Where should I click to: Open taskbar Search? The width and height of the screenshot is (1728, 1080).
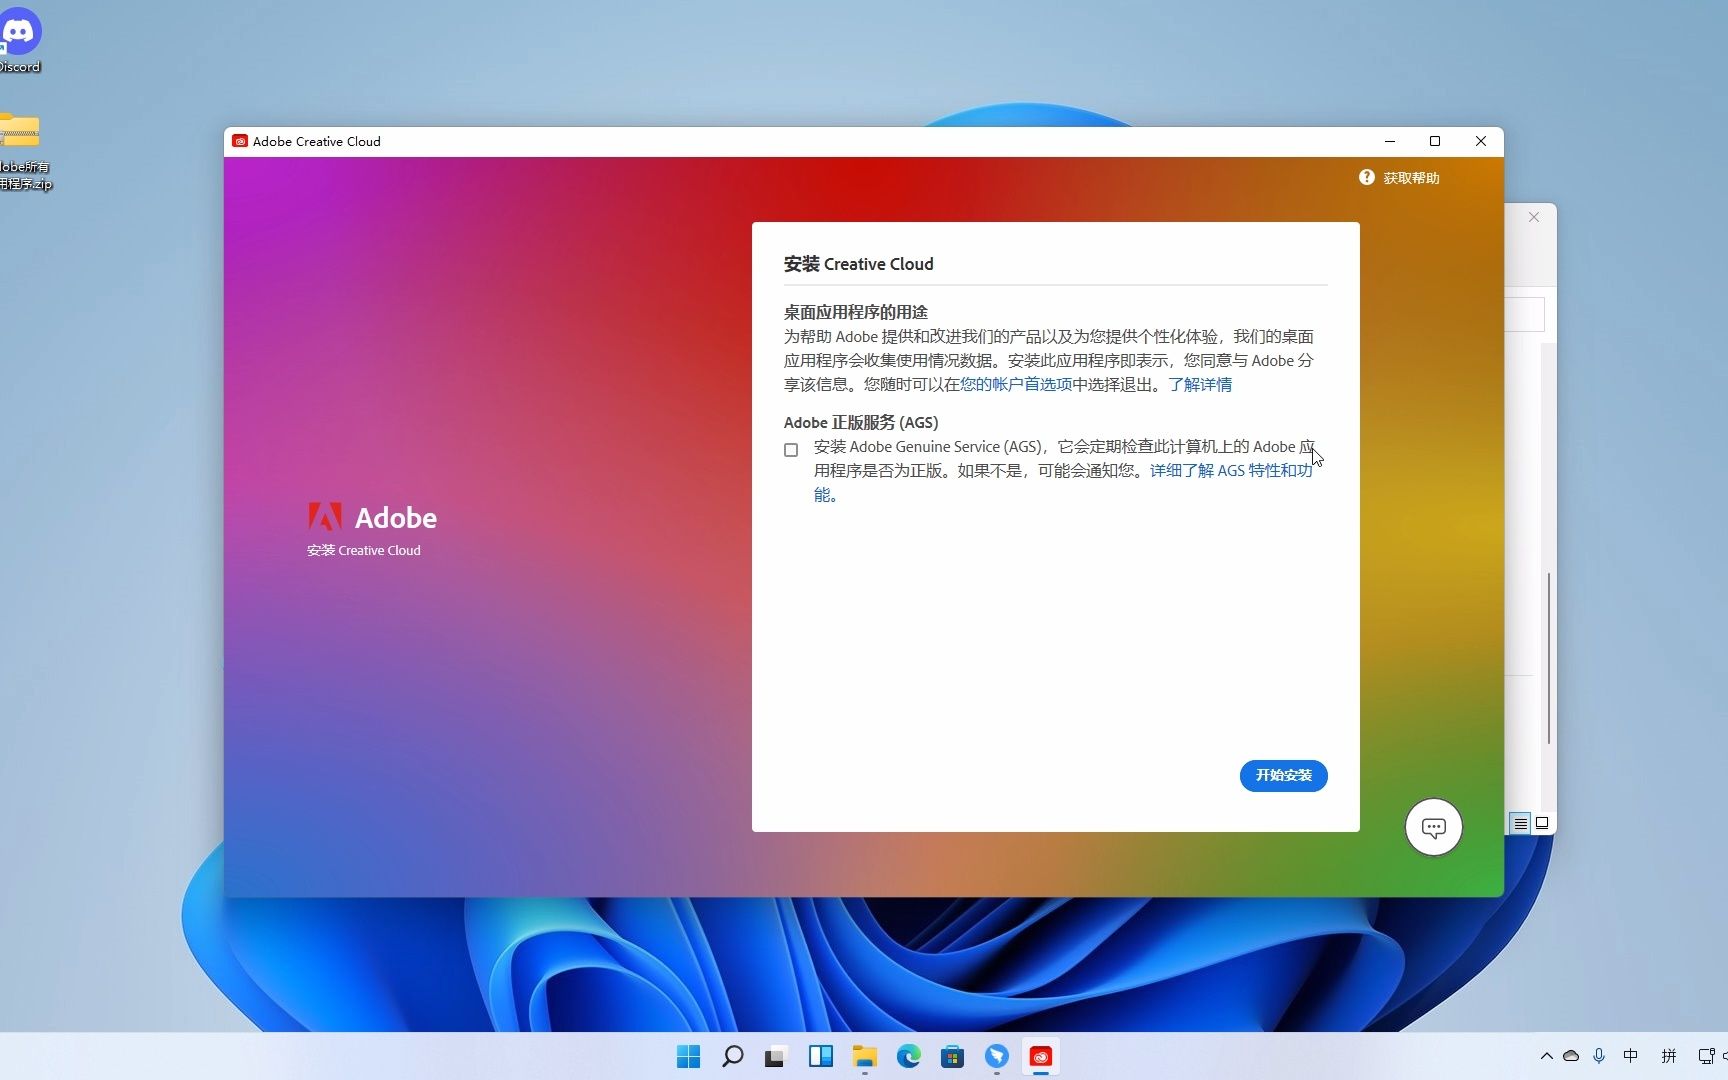coord(732,1056)
